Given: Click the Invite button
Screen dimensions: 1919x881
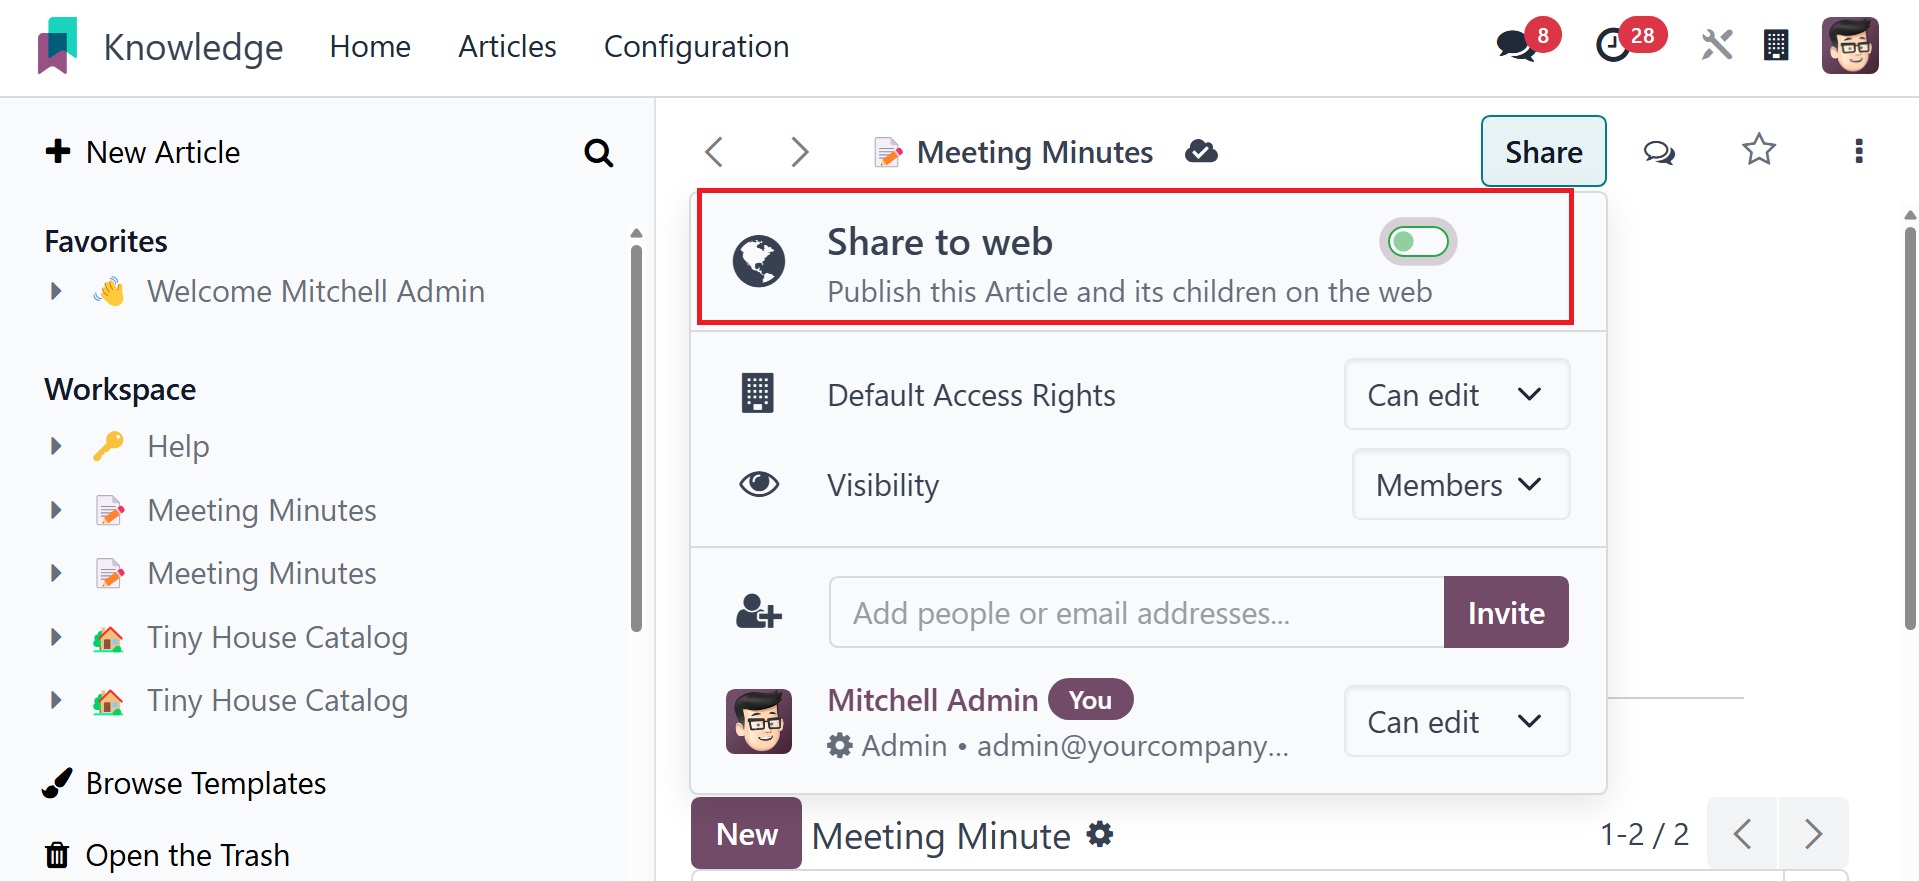Looking at the screenshot, I should point(1506,612).
